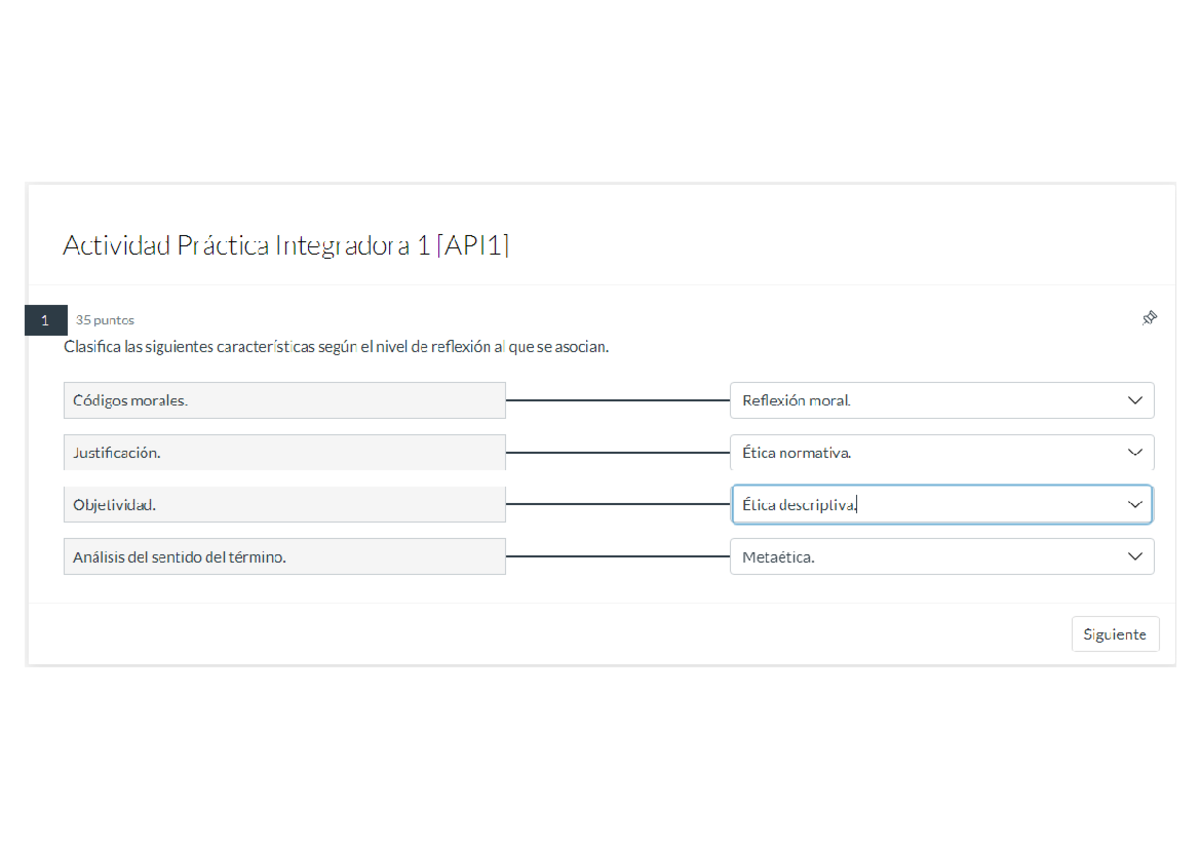Screen dimensions: 1200x849
Task: Click connector line next to Códigos morales
Action: click(x=617, y=400)
